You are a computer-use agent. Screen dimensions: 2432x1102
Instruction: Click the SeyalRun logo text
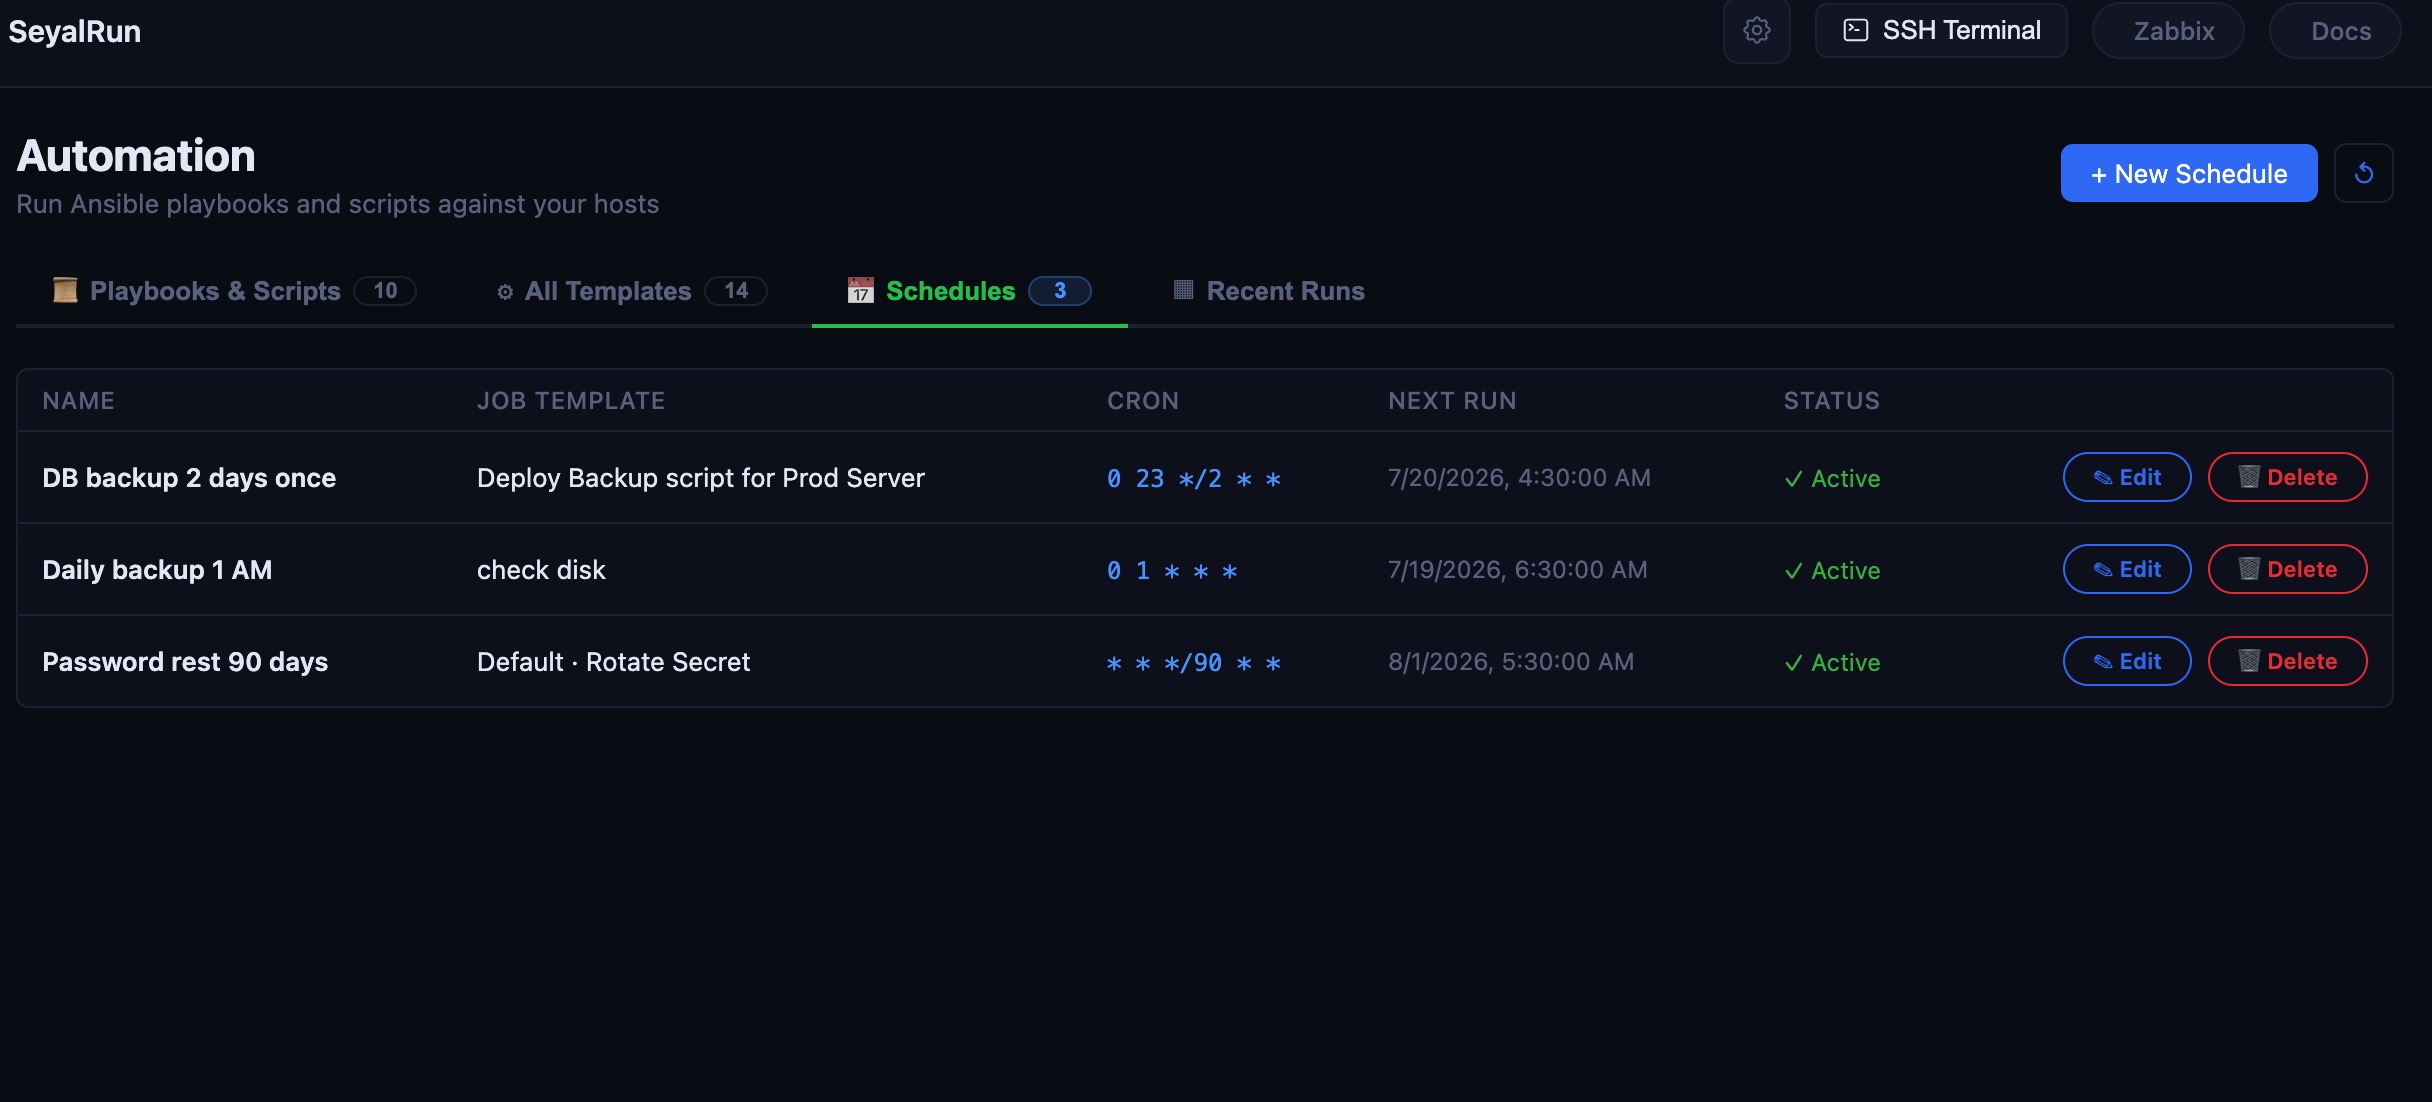tap(75, 32)
